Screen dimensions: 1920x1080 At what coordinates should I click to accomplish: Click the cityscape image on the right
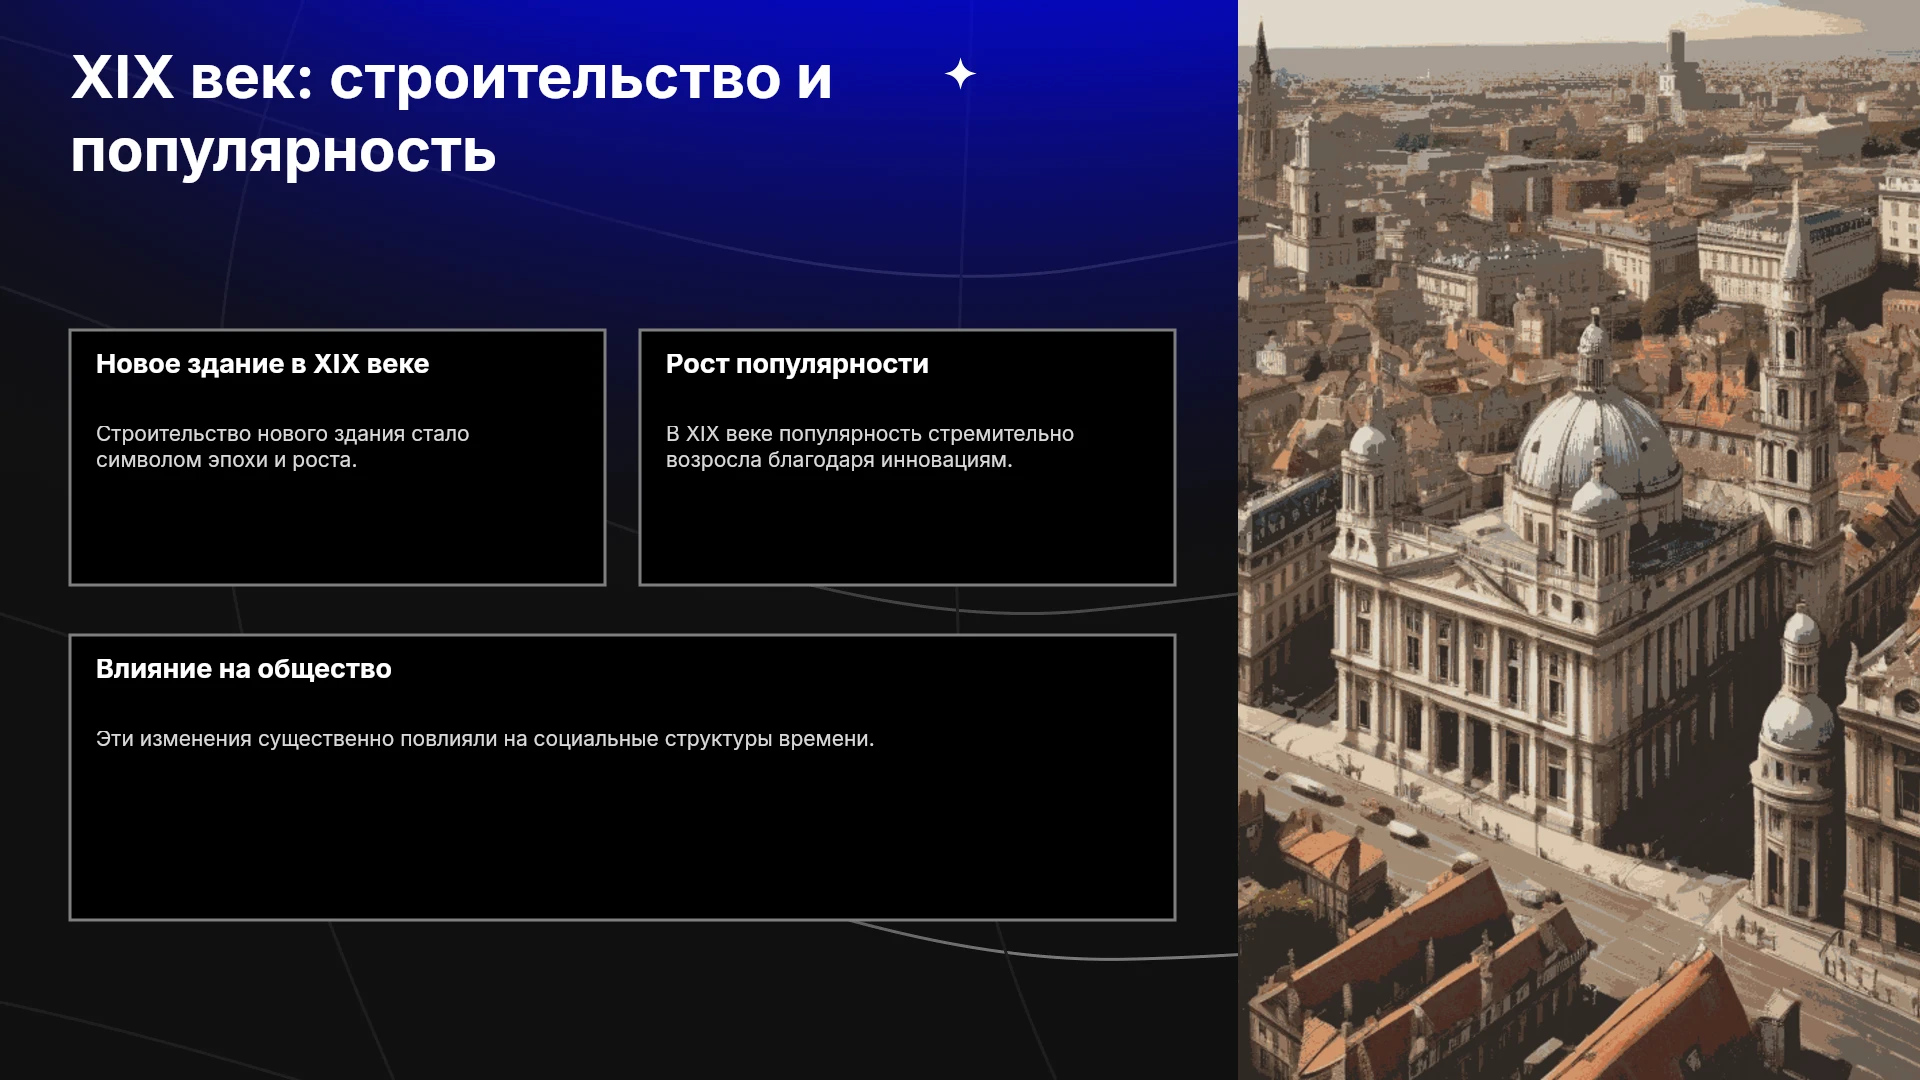pyautogui.click(x=1579, y=540)
